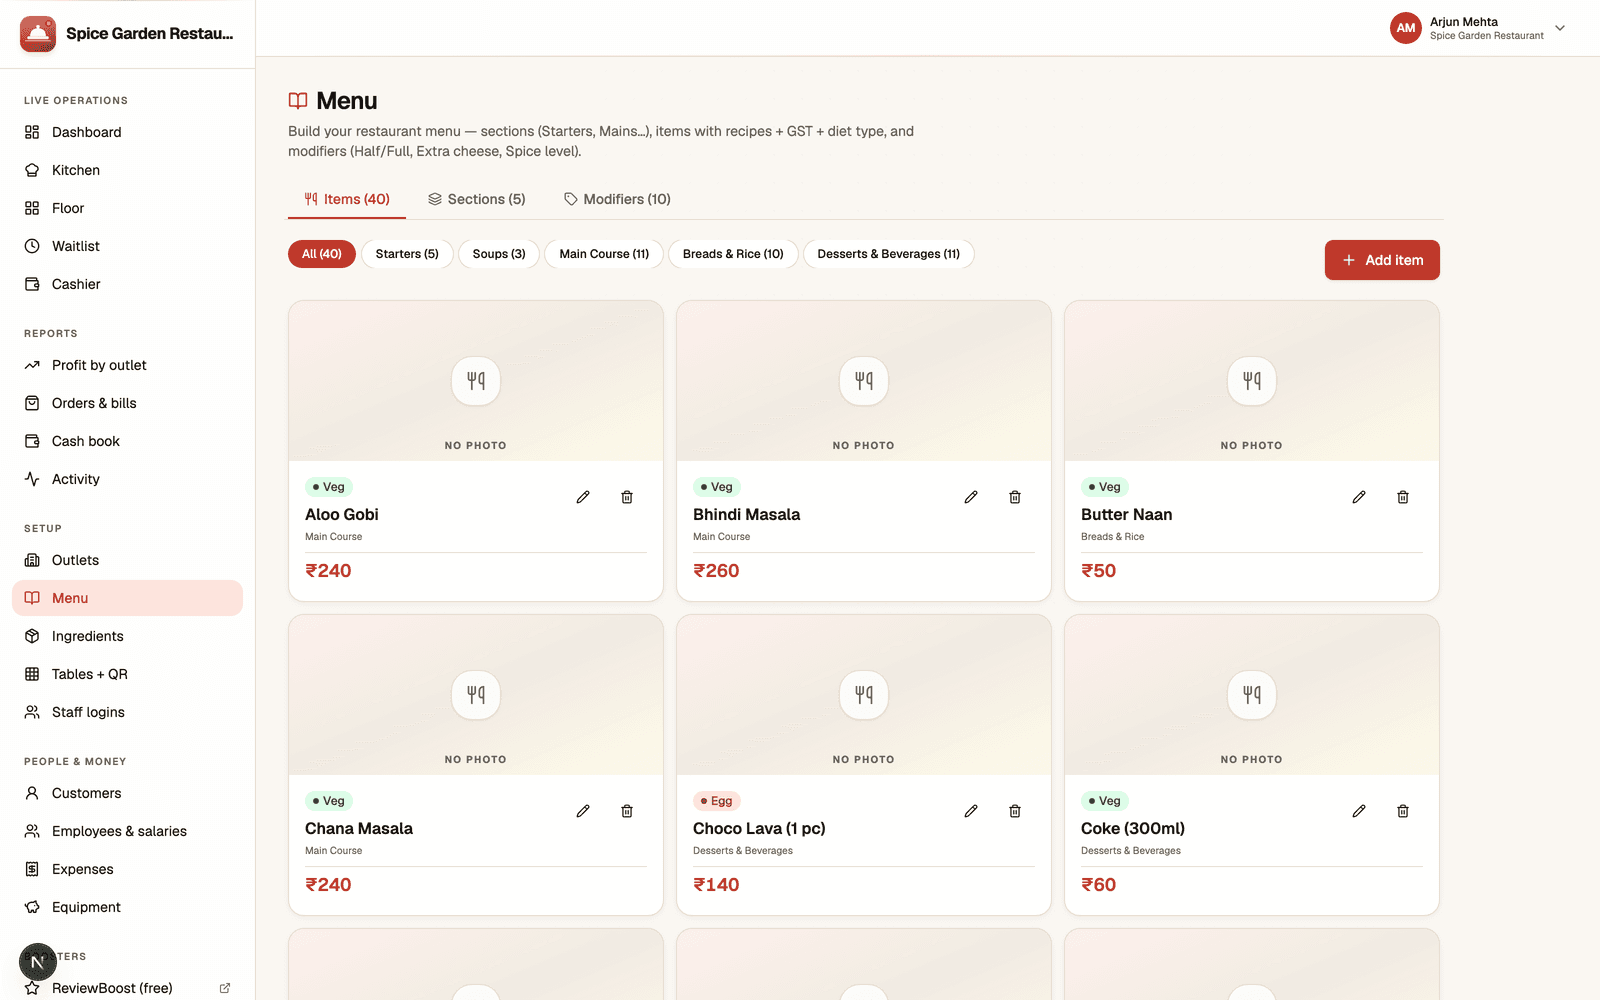Screen dimensions: 1600x1000
Task: Open Staff logins page
Action: click(127, 712)
